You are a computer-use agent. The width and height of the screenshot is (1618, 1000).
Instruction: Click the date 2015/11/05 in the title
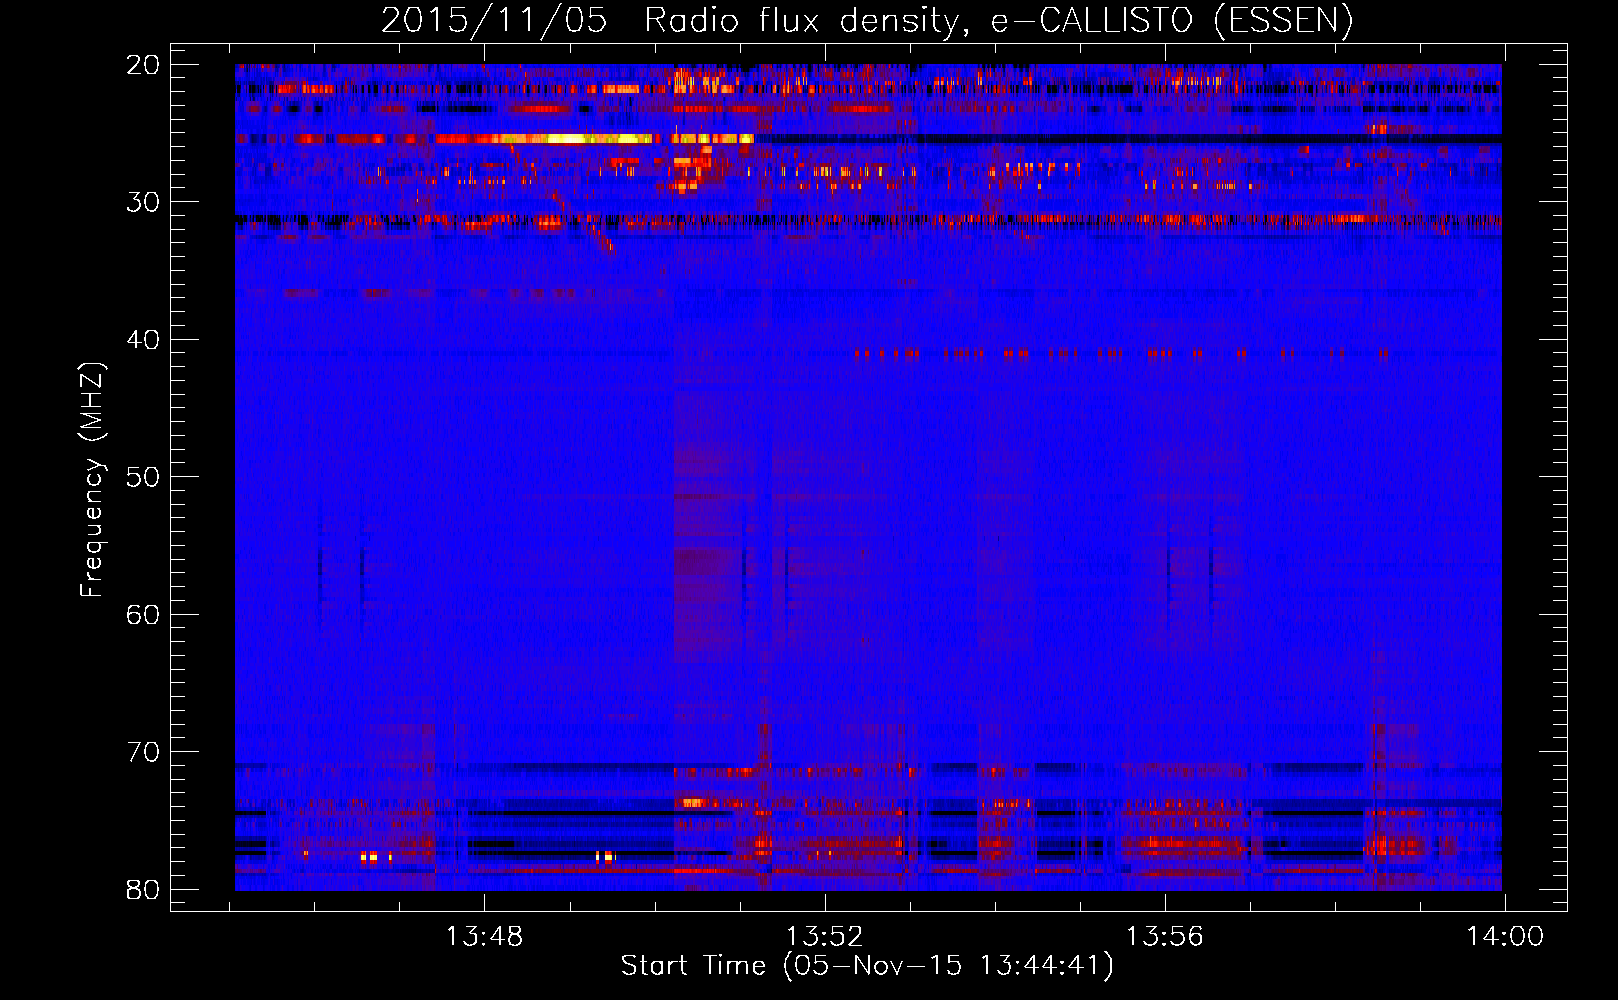coord(494,21)
